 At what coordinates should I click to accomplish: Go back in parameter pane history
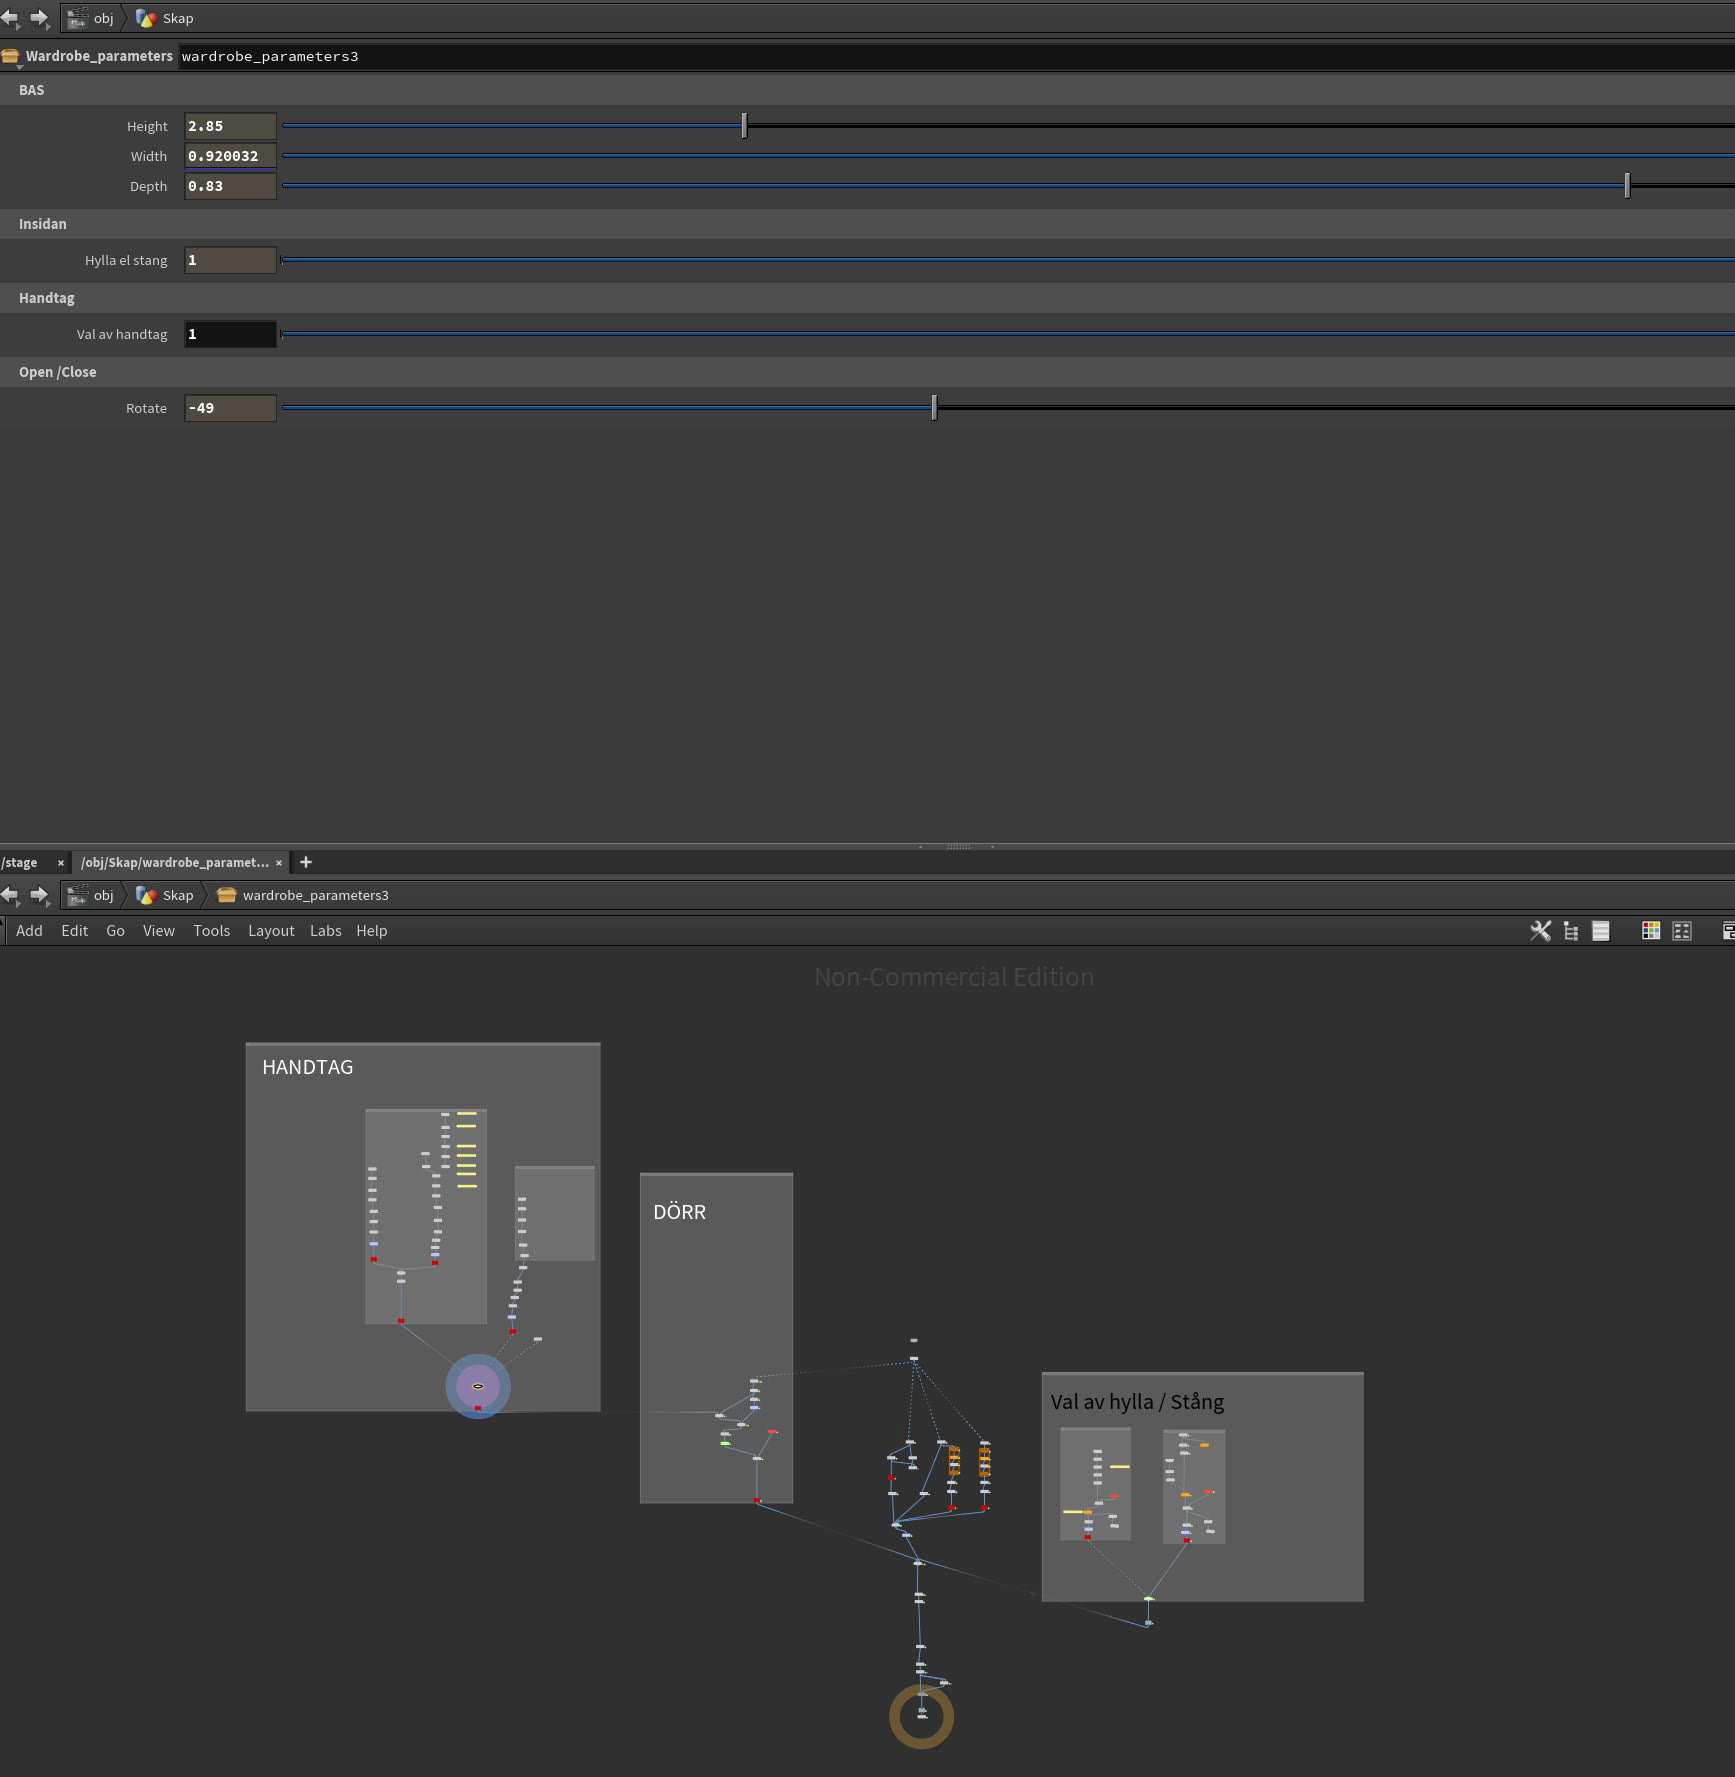(x=10, y=18)
